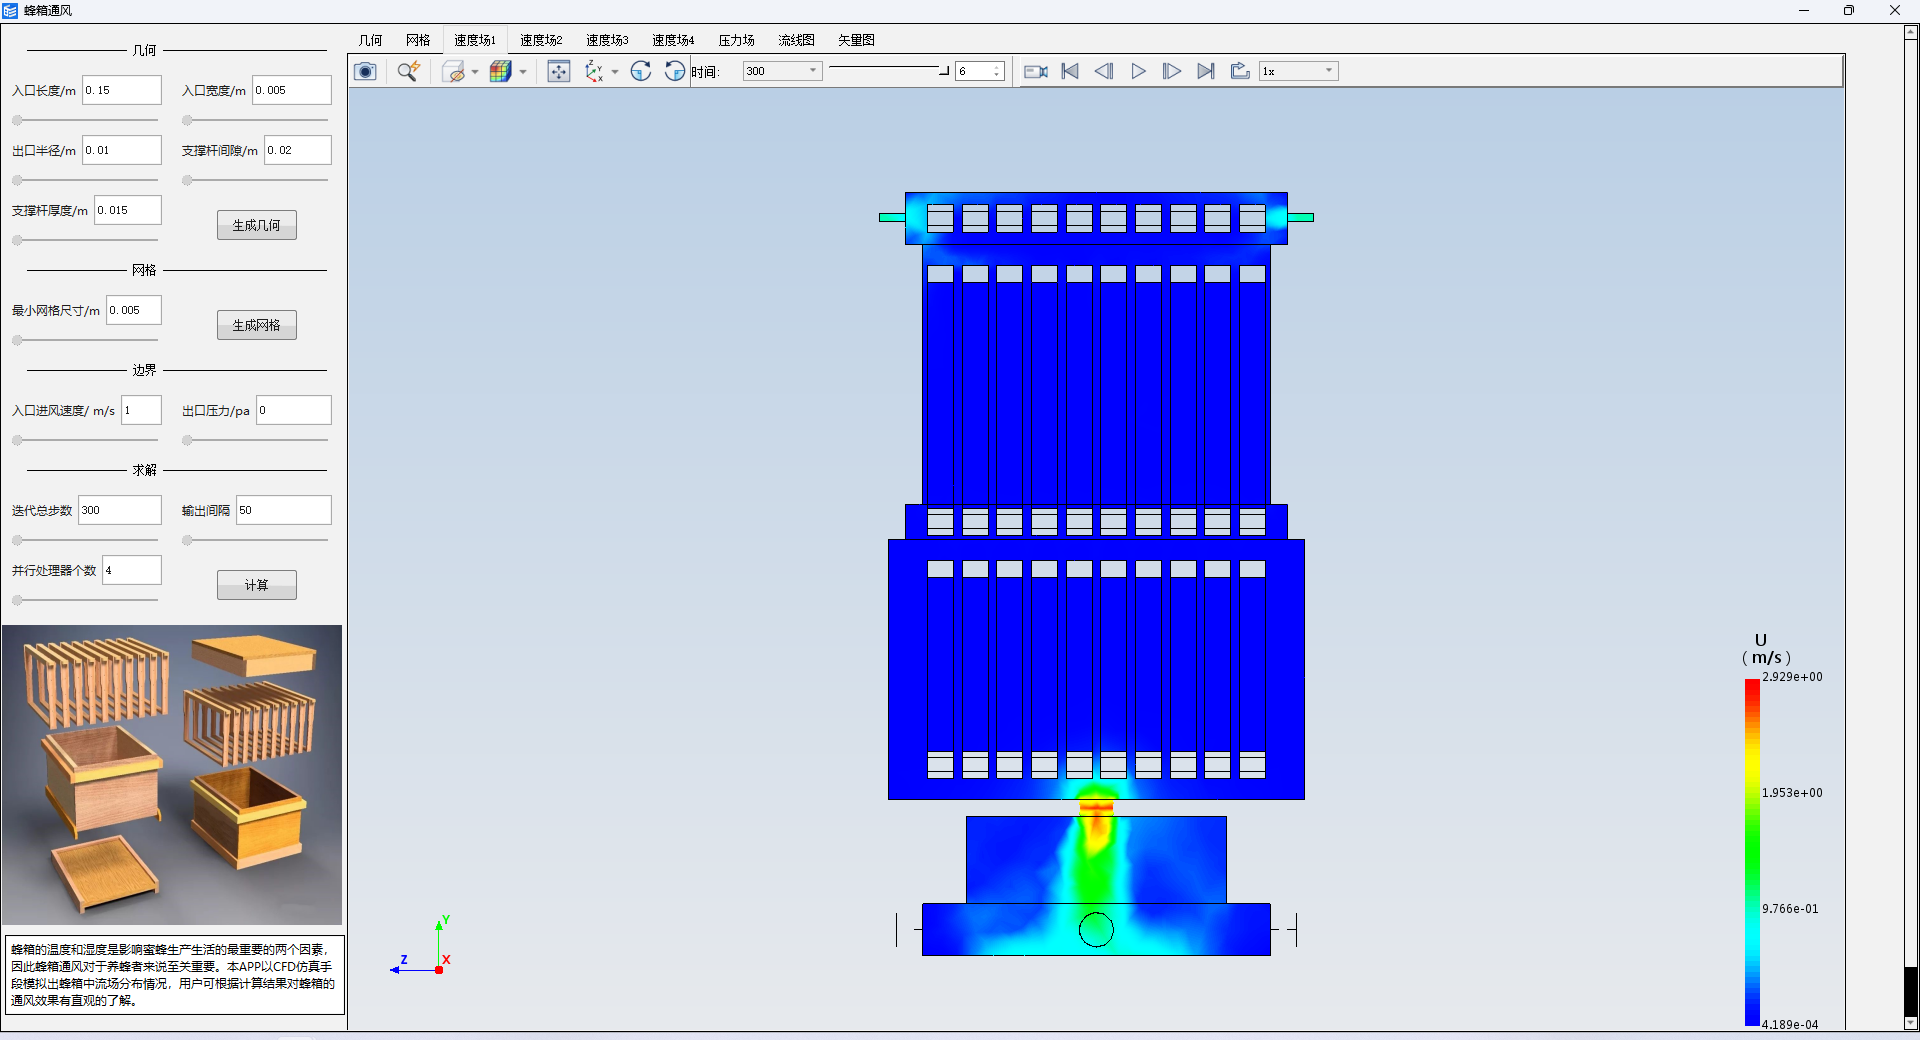Click the 生成网格 button
1920x1040 pixels.
point(257,325)
